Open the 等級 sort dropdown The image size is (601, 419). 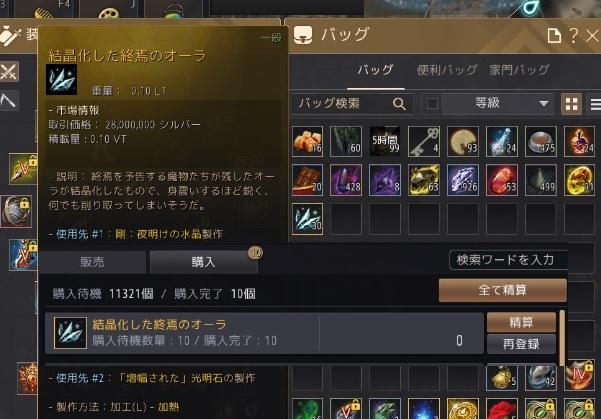pyautogui.click(x=498, y=104)
